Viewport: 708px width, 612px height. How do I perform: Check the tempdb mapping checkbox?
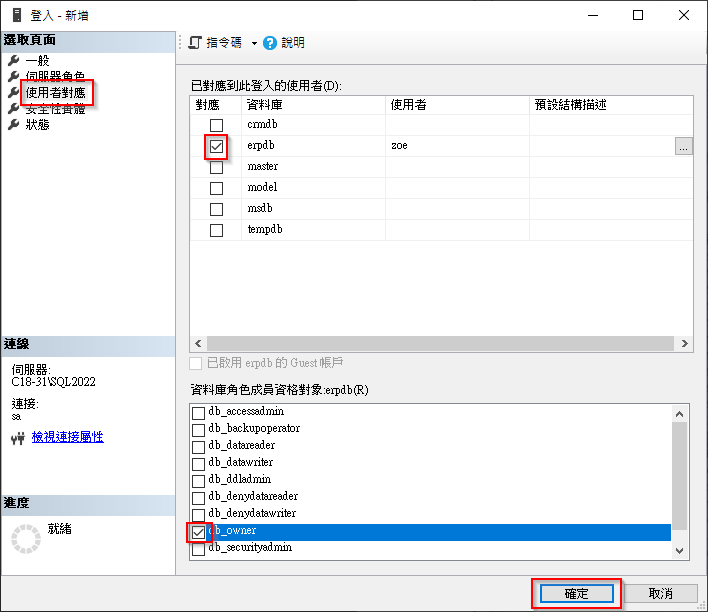tap(216, 230)
